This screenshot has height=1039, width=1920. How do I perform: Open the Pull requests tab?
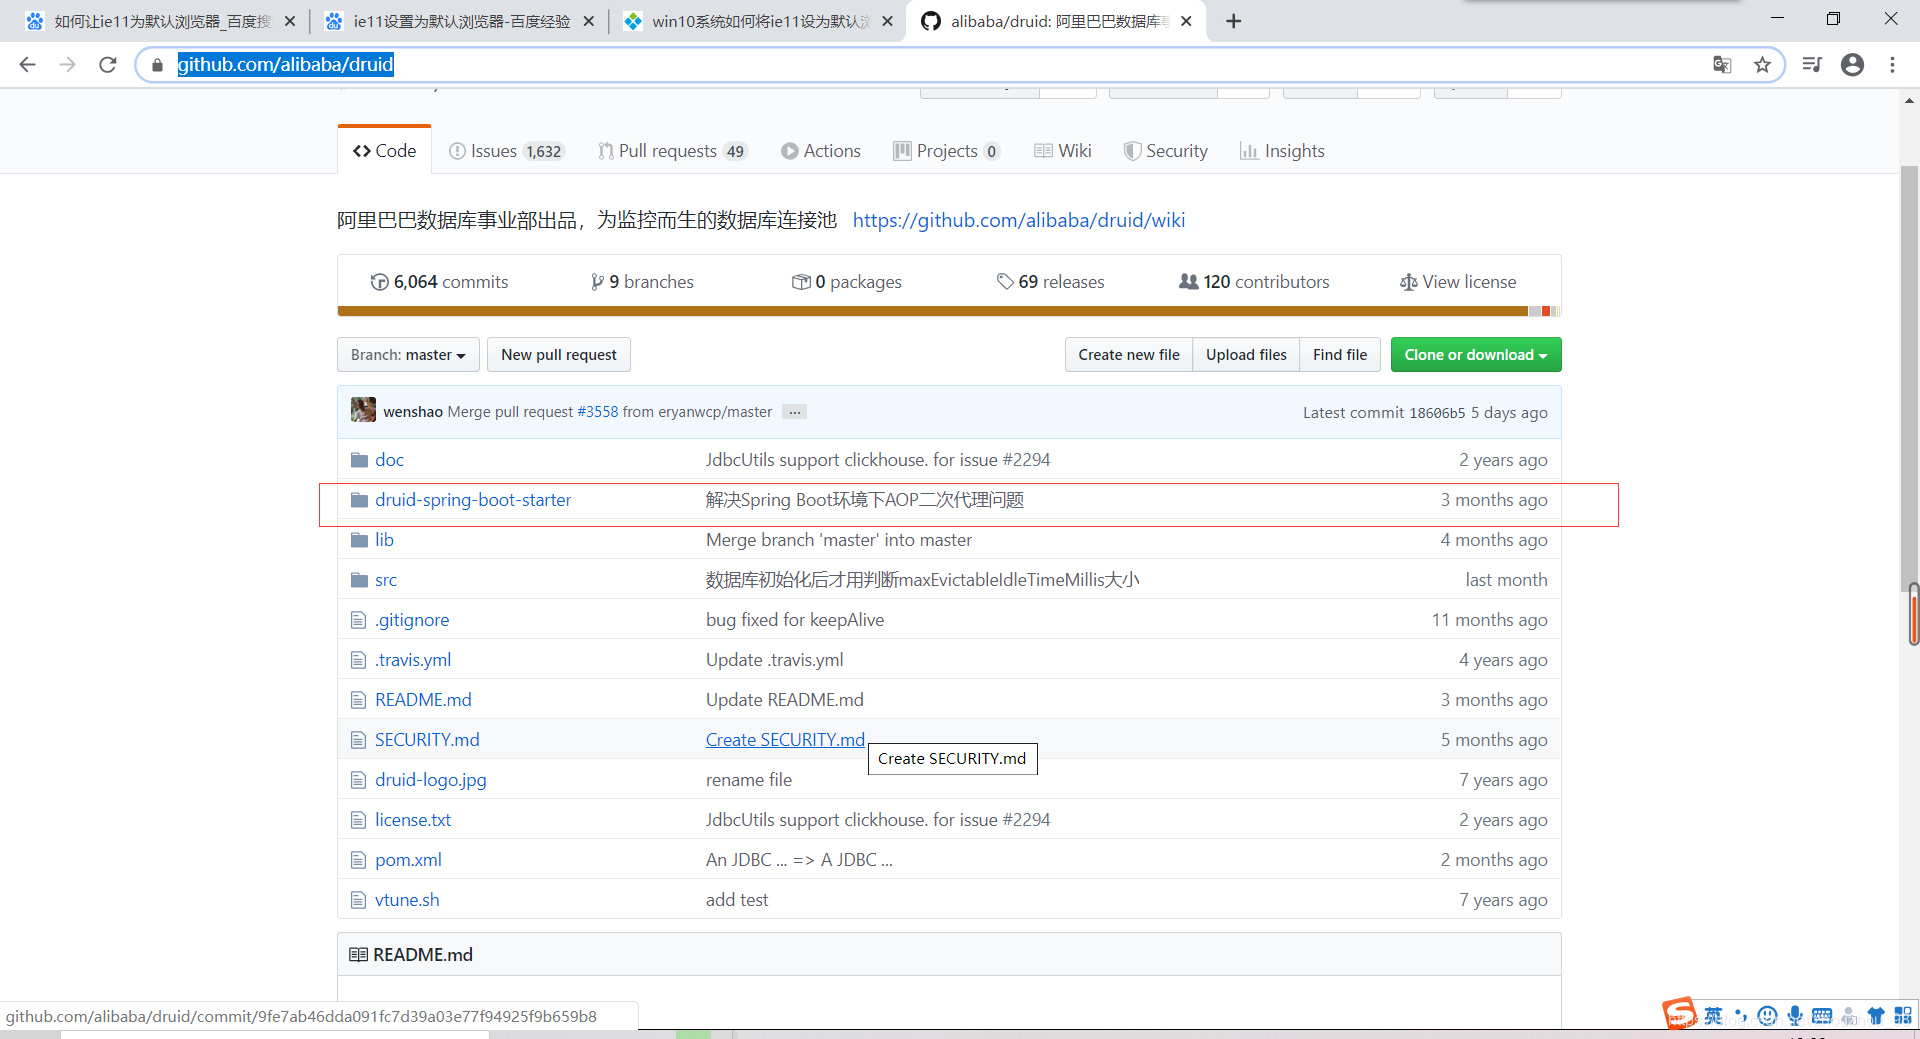coord(672,151)
